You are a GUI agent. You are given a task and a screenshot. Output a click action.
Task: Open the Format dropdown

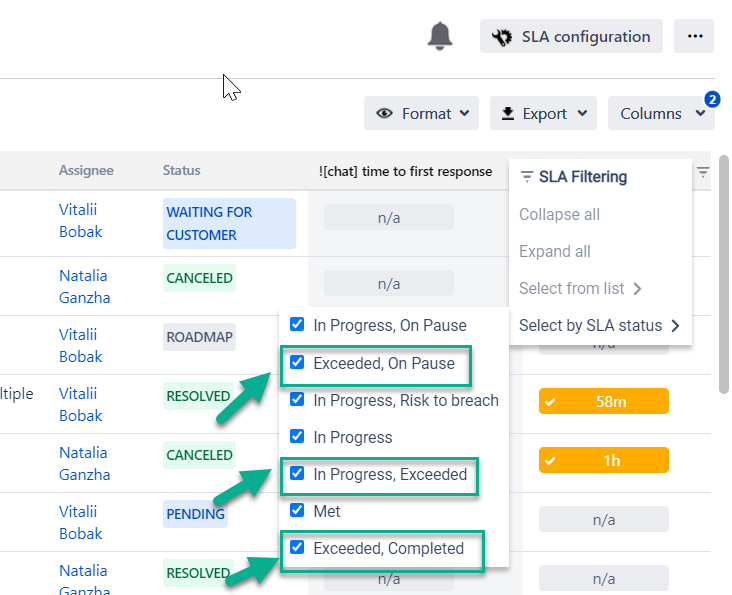(422, 113)
